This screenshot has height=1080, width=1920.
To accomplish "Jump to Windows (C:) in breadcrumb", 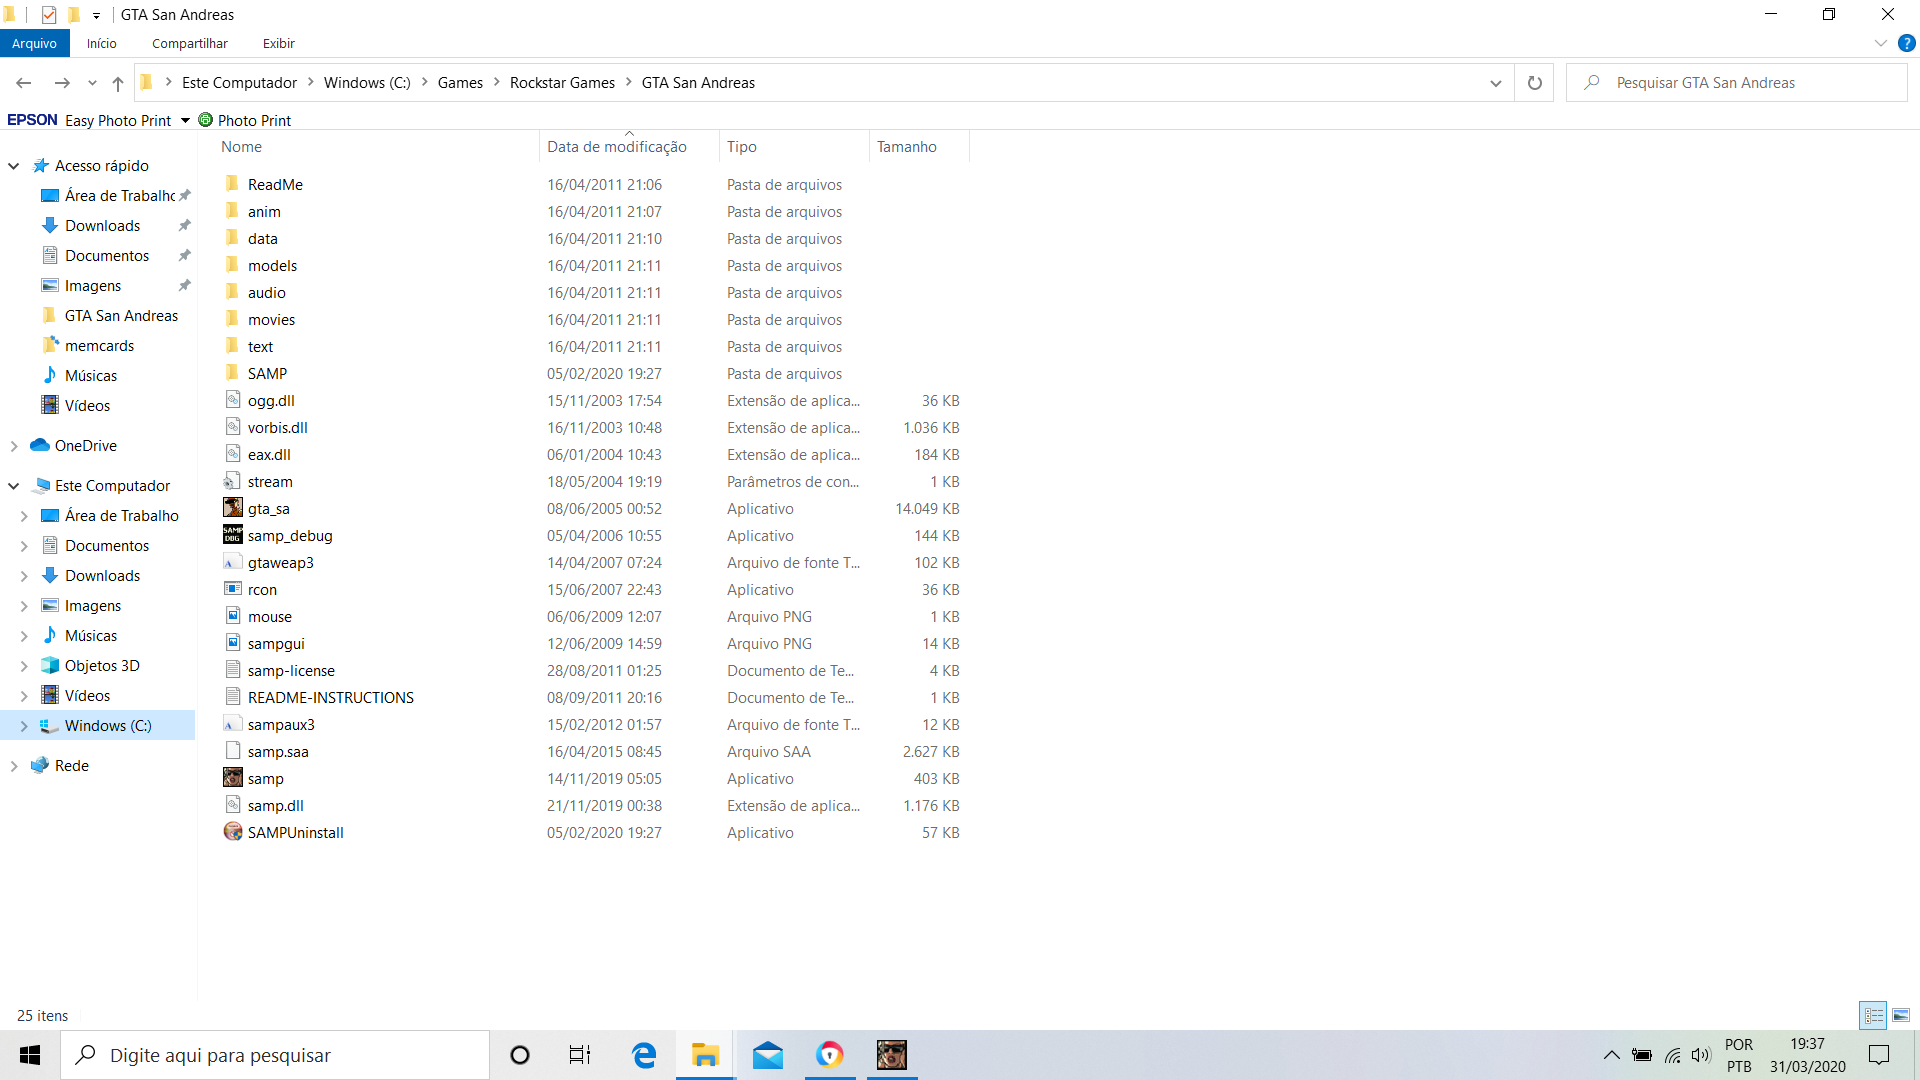I will click(367, 83).
